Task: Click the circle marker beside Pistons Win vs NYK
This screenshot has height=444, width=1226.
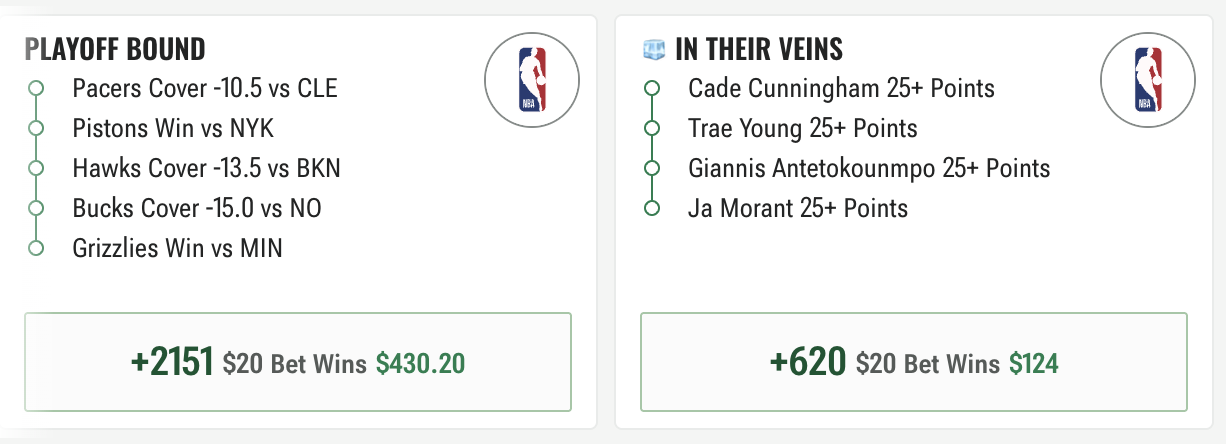Action: coord(36,128)
